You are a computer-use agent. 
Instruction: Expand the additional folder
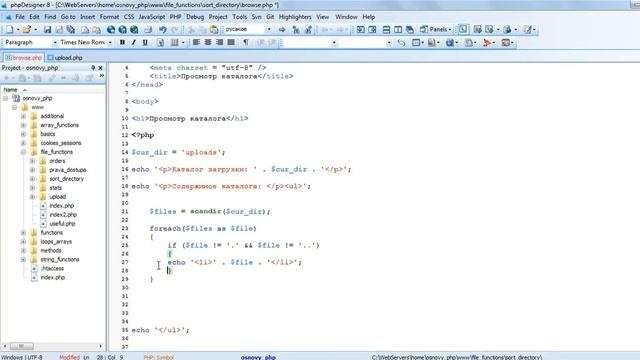(x=23, y=116)
